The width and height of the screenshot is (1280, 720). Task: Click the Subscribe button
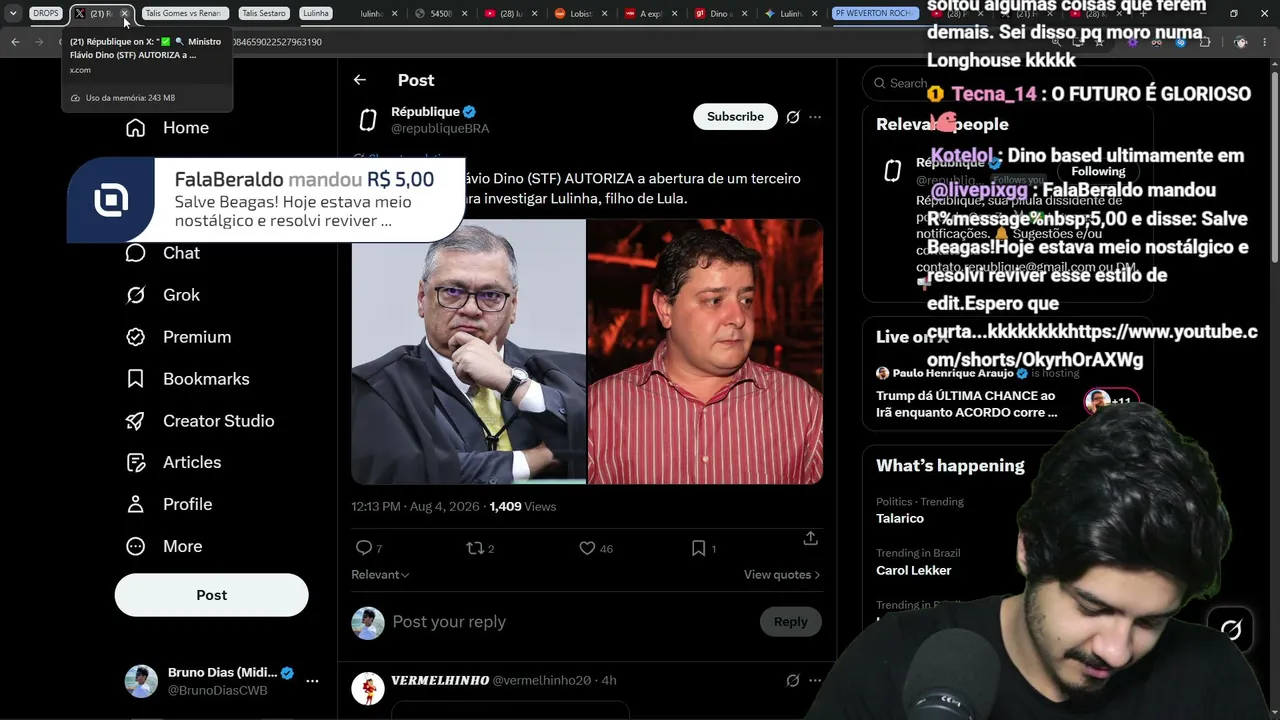pos(735,117)
